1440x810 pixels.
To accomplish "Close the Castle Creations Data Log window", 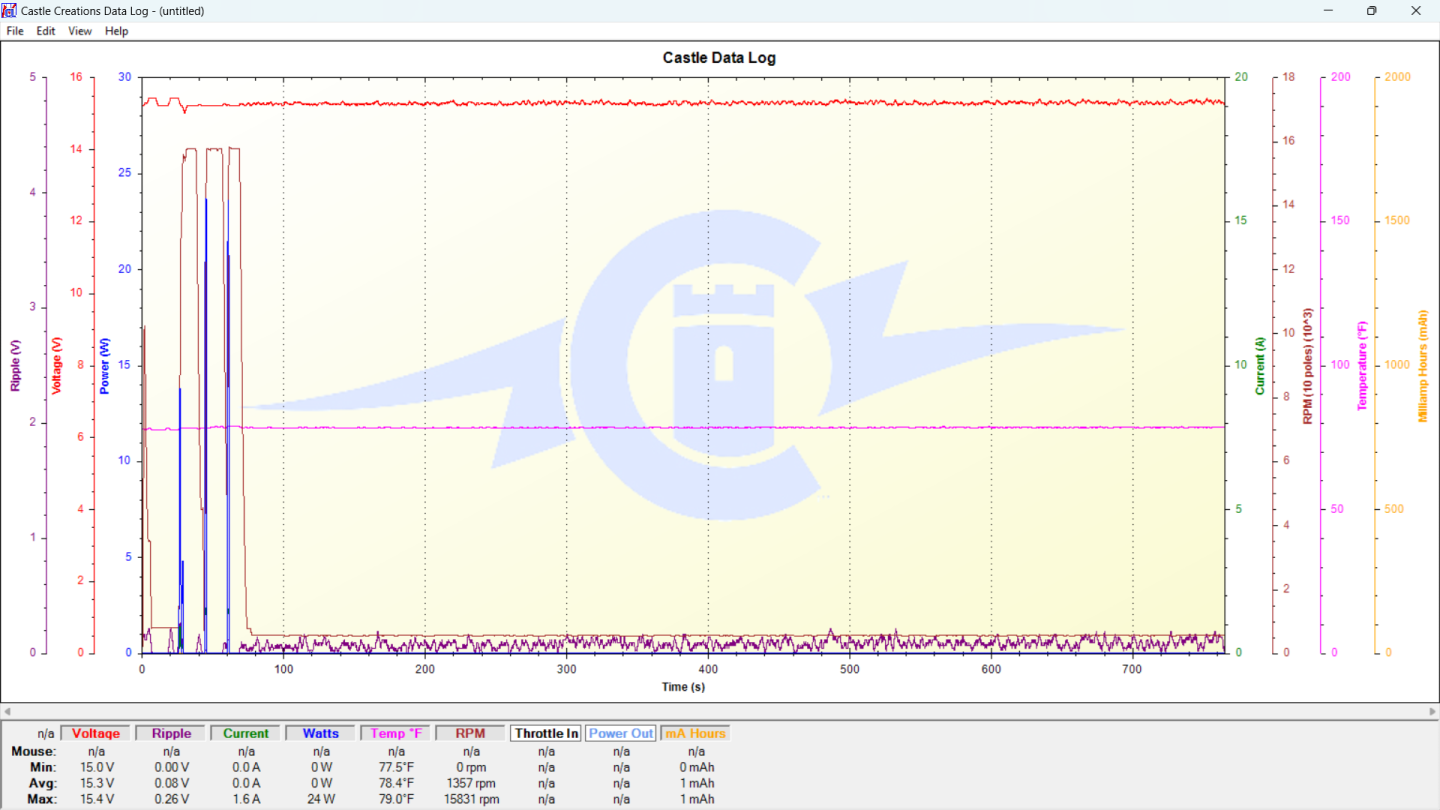I will tap(1417, 11).
